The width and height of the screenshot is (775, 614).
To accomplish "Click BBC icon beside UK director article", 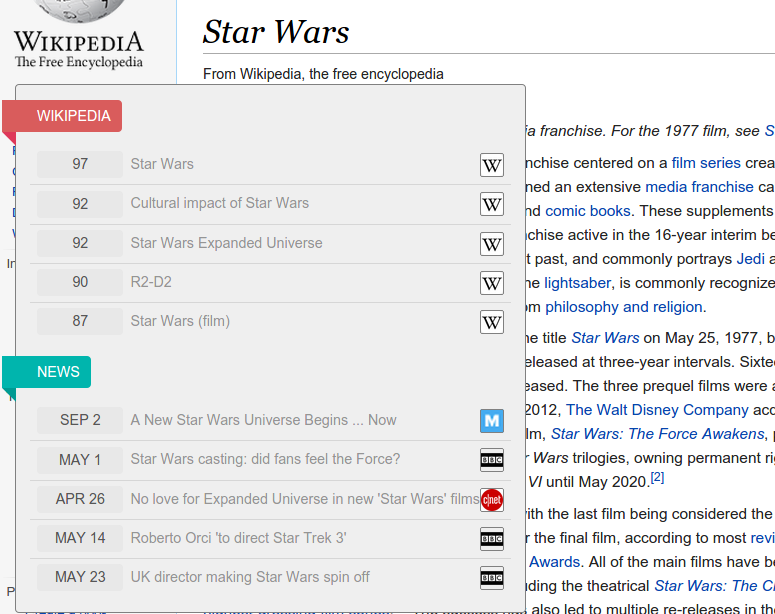I will point(492,578).
